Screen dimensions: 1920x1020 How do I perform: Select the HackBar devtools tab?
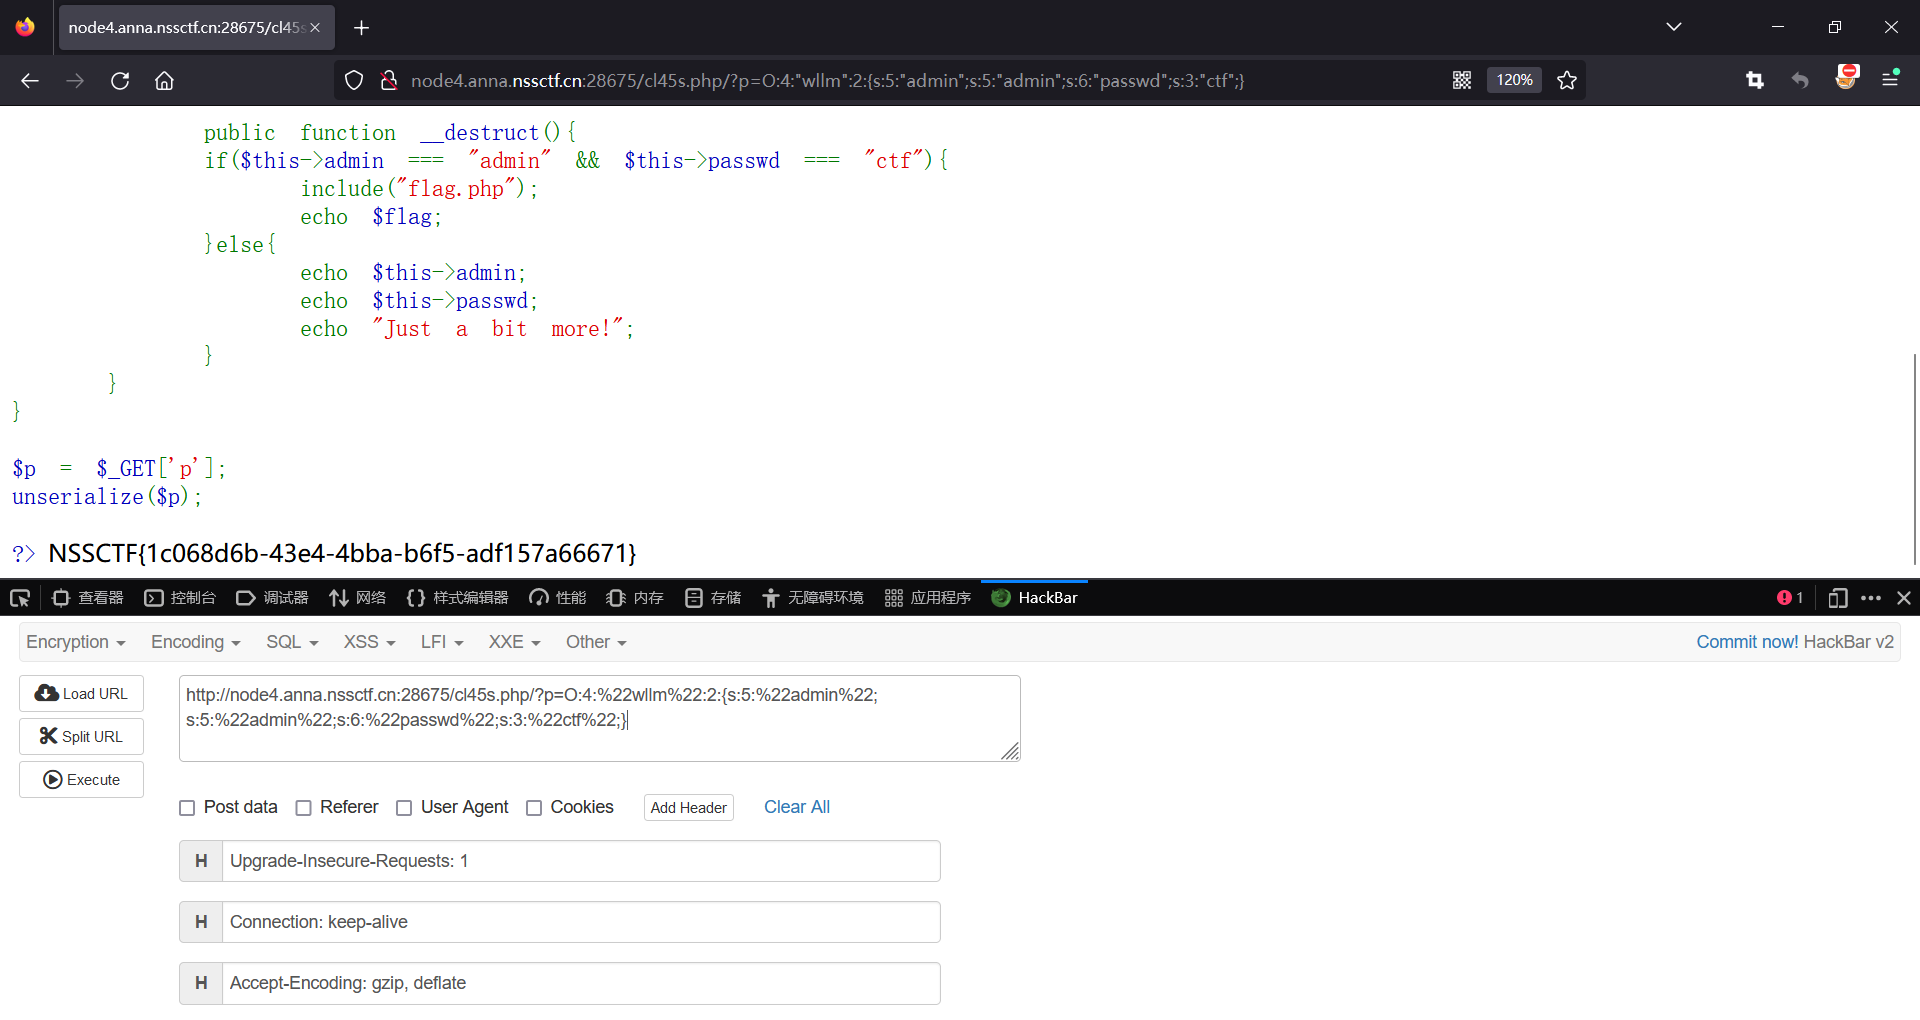tap(1034, 598)
